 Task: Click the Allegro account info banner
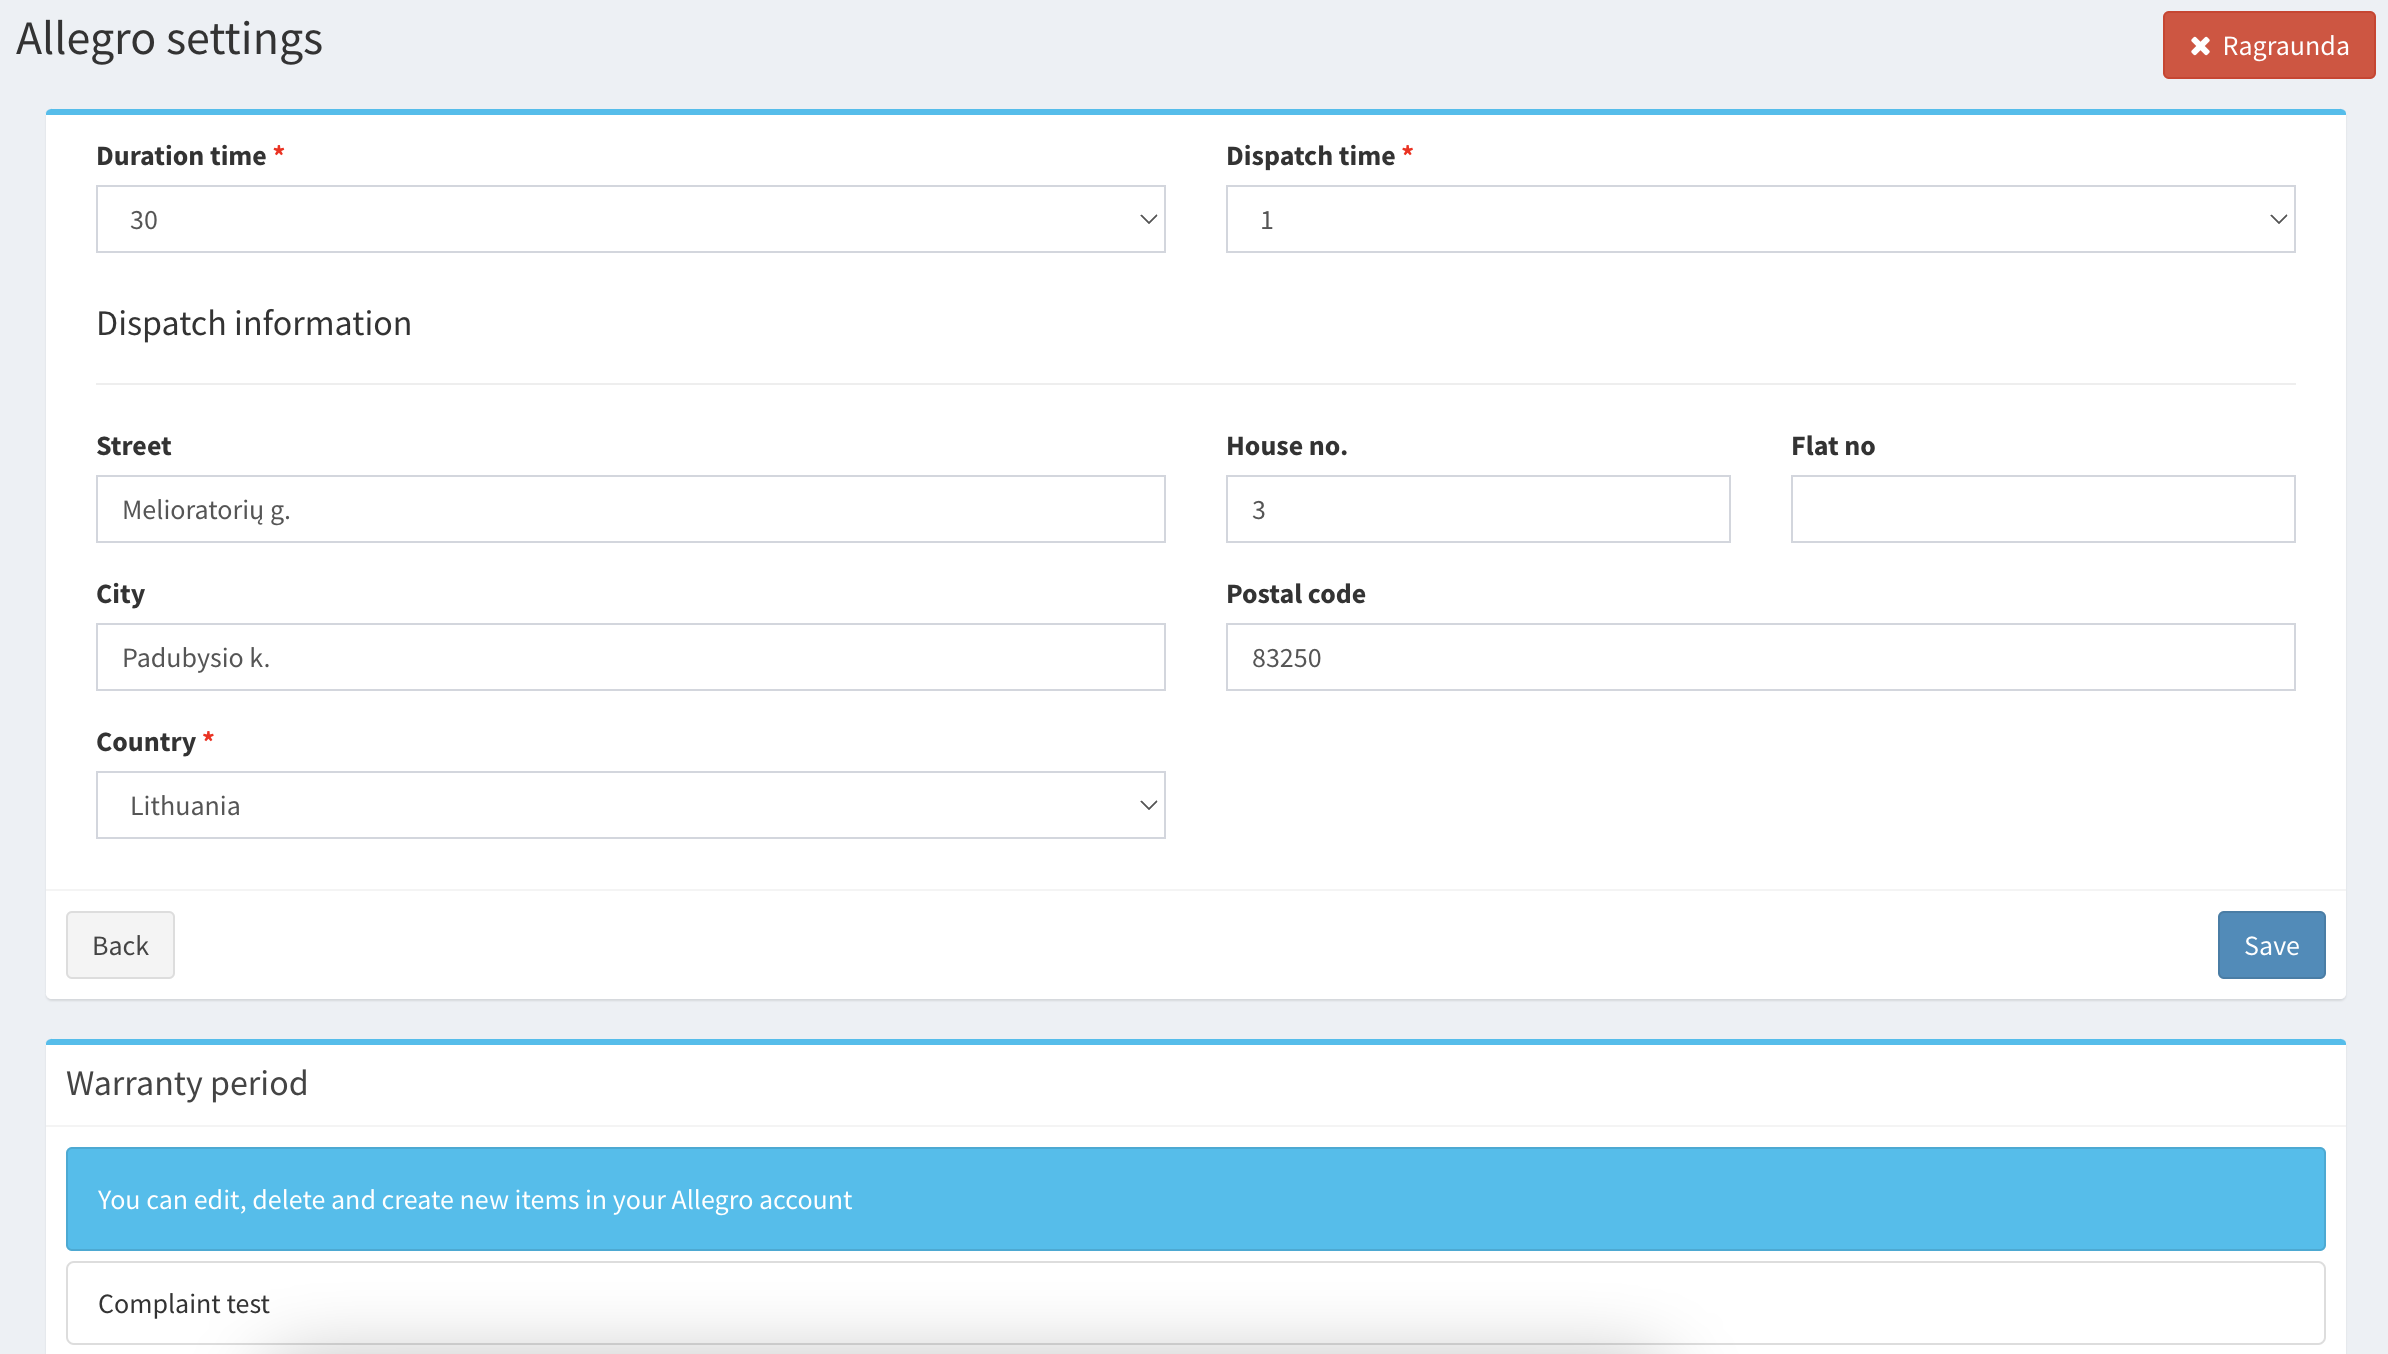pyautogui.click(x=1195, y=1199)
